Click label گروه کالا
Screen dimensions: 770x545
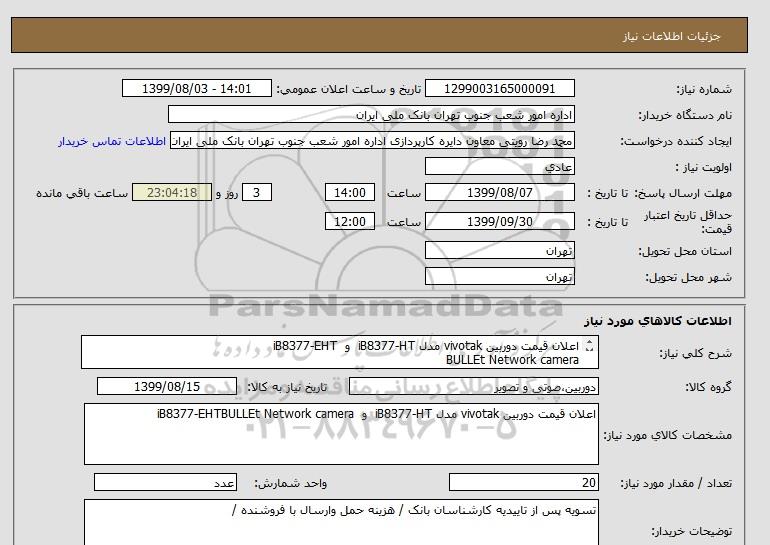pos(709,387)
